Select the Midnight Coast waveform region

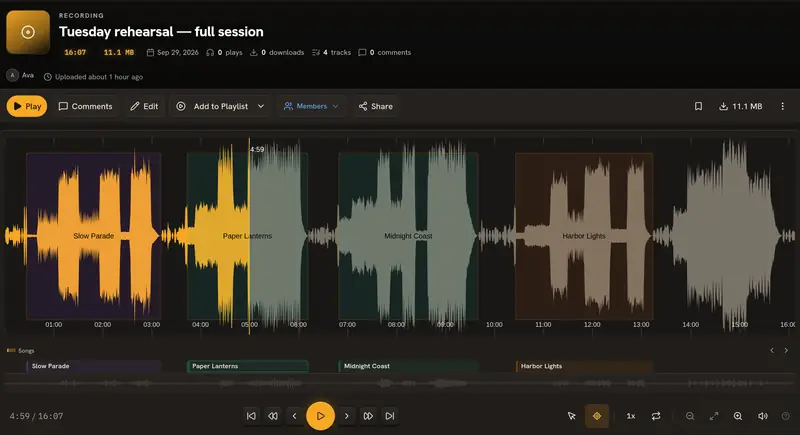(x=408, y=236)
